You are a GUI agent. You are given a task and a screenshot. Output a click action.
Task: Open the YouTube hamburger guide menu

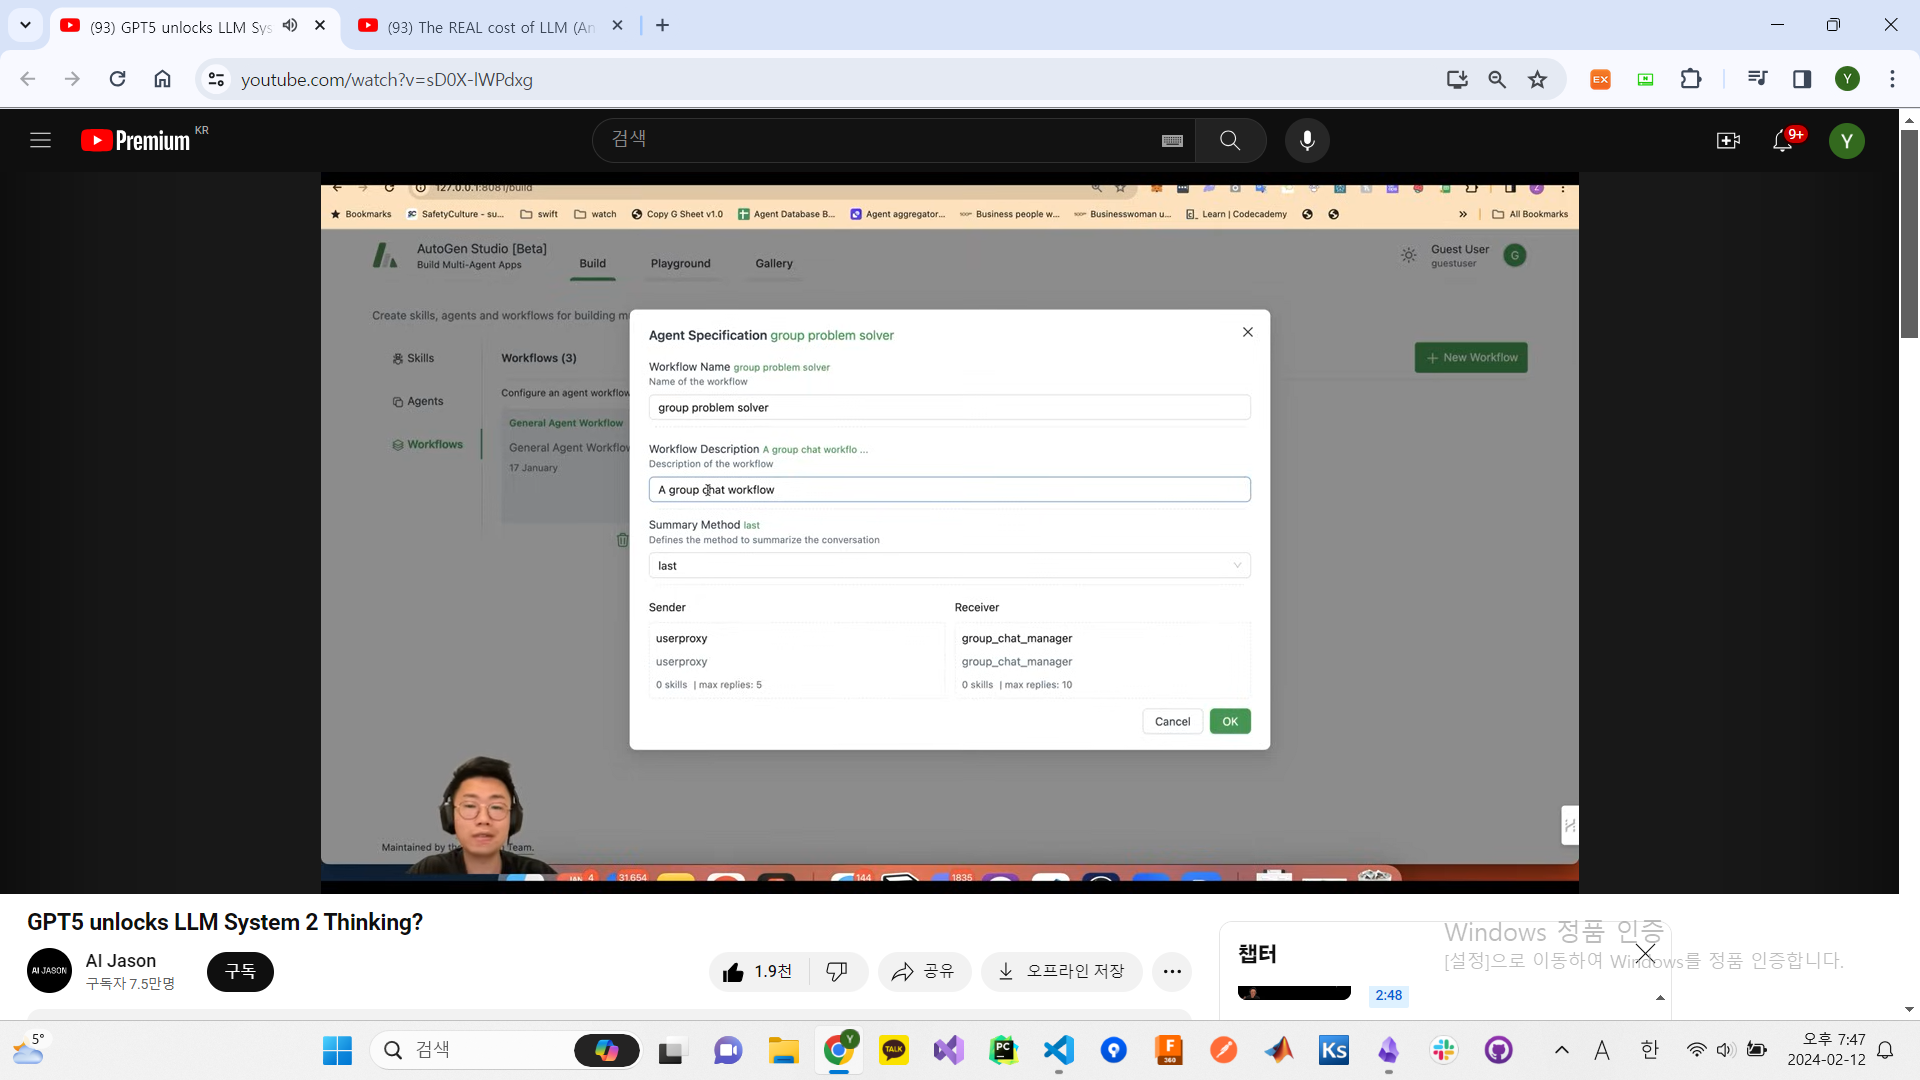[x=40, y=141]
